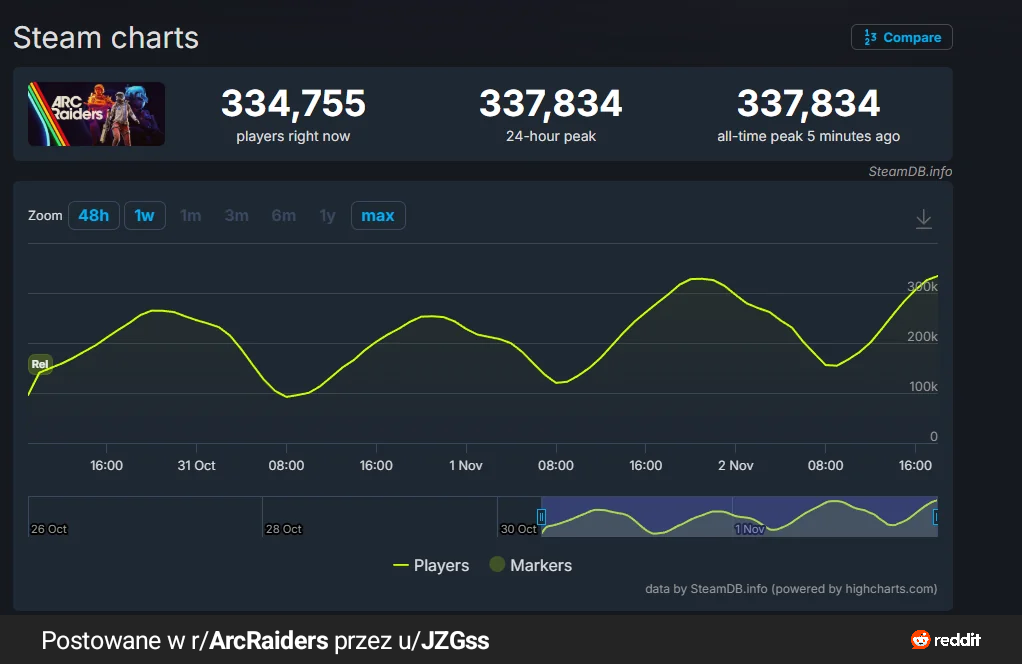Click the right navigator range handle
This screenshot has width=1022, height=664.
tap(937, 517)
